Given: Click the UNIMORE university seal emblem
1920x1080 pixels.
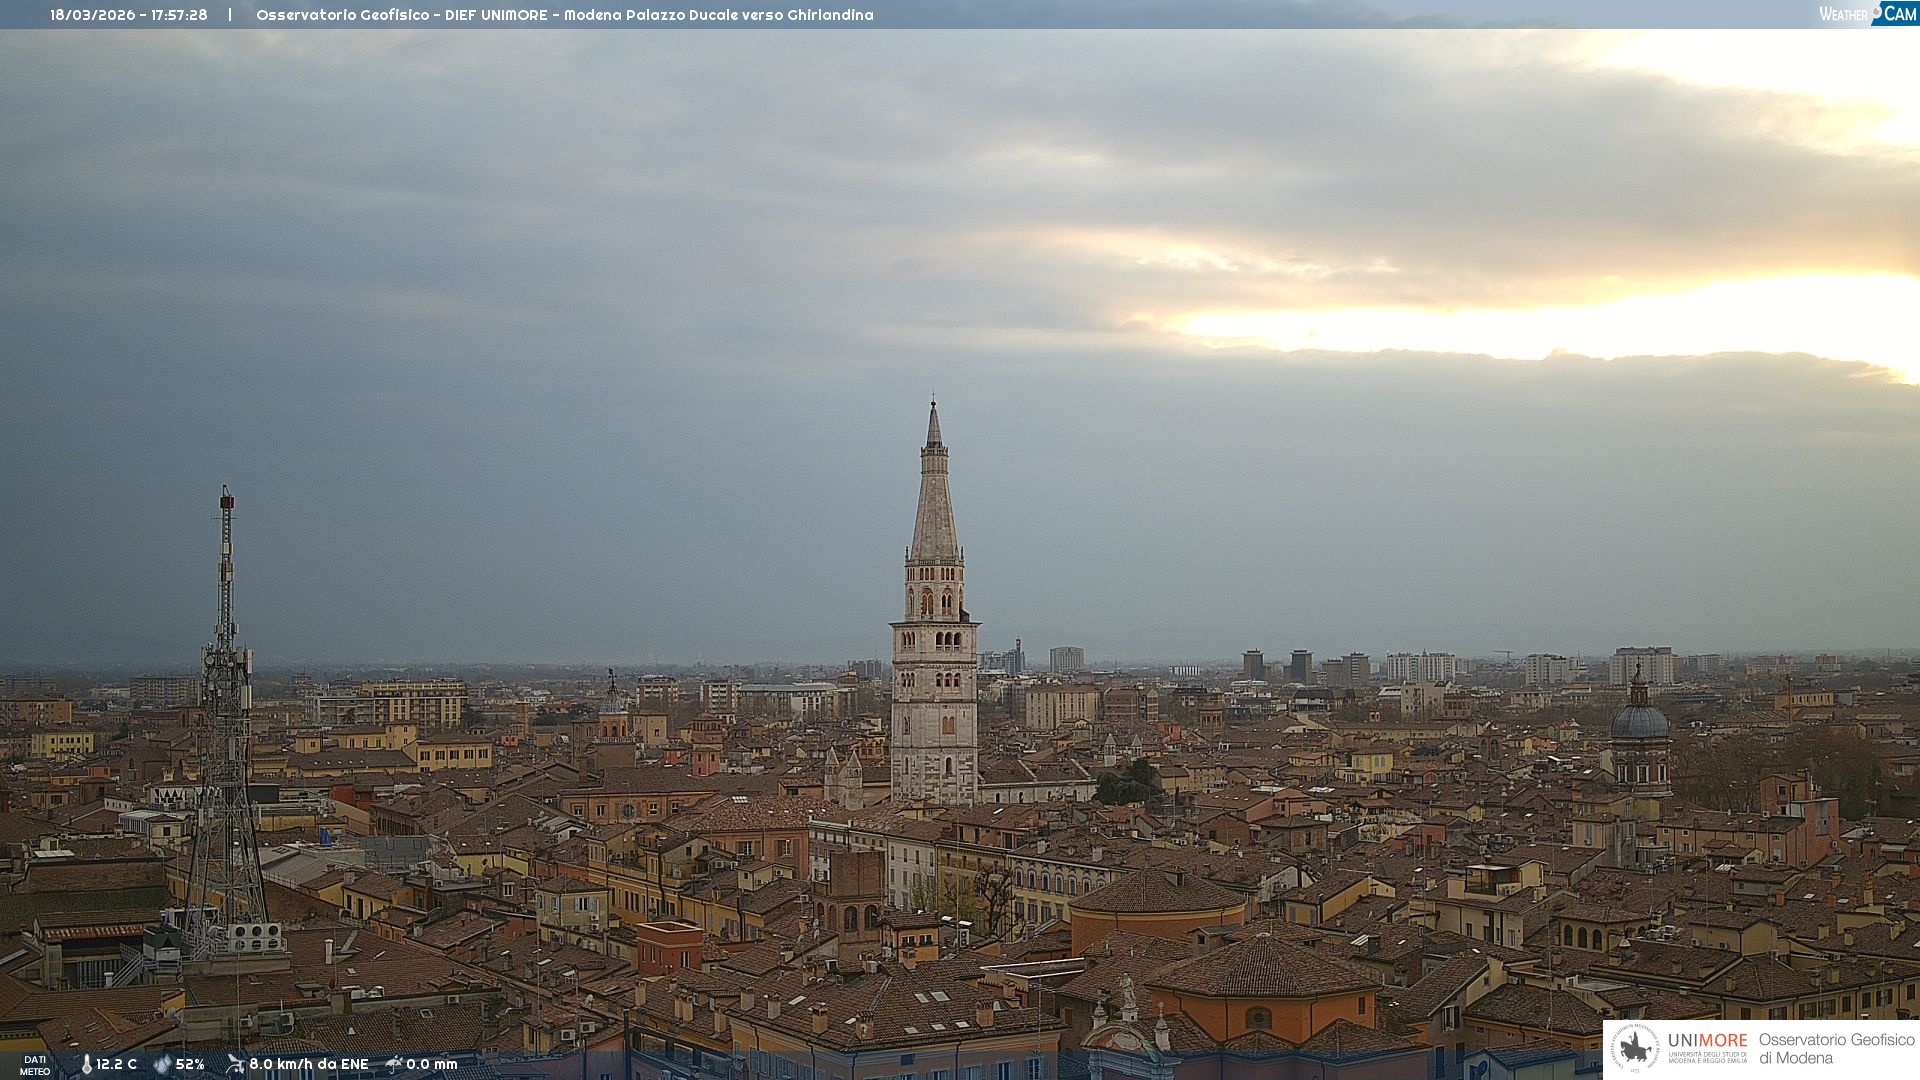Looking at the screenshot, I should (1636, 1048).
